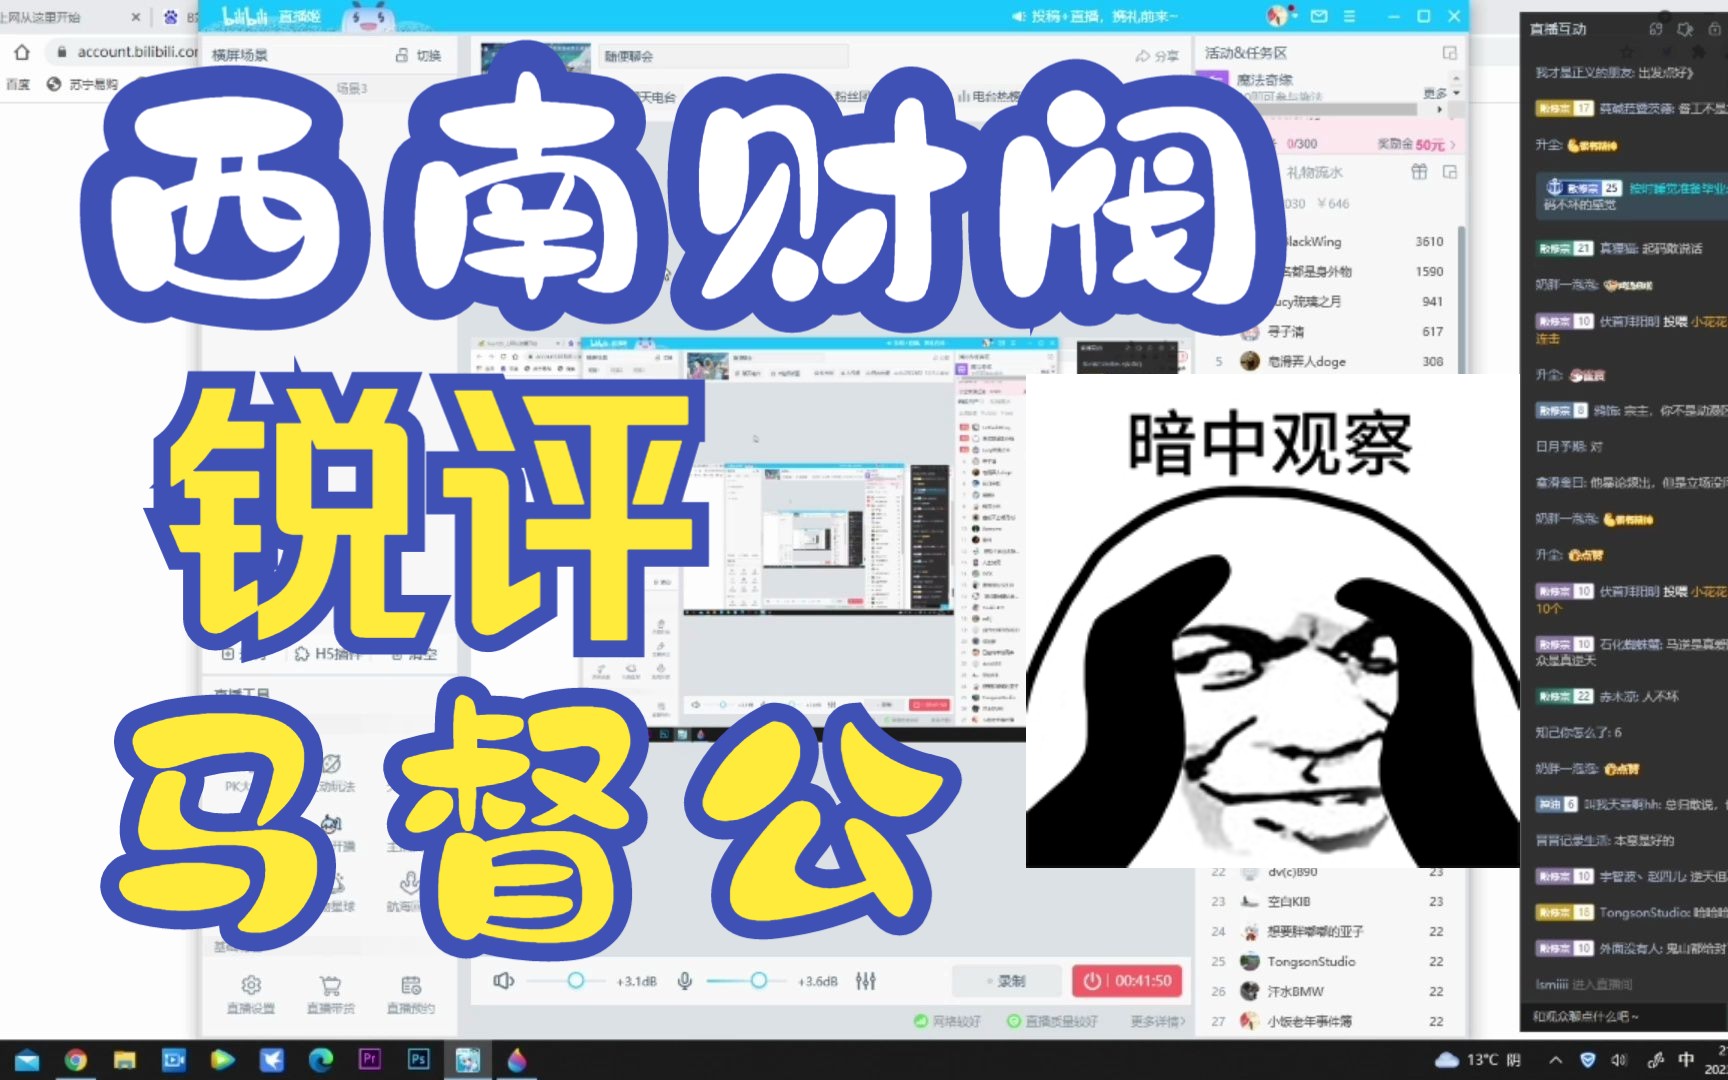Screen dimensions: 1728x1080
Task: Open Mail app in taskbar
Action: (x=26, y=1060)
